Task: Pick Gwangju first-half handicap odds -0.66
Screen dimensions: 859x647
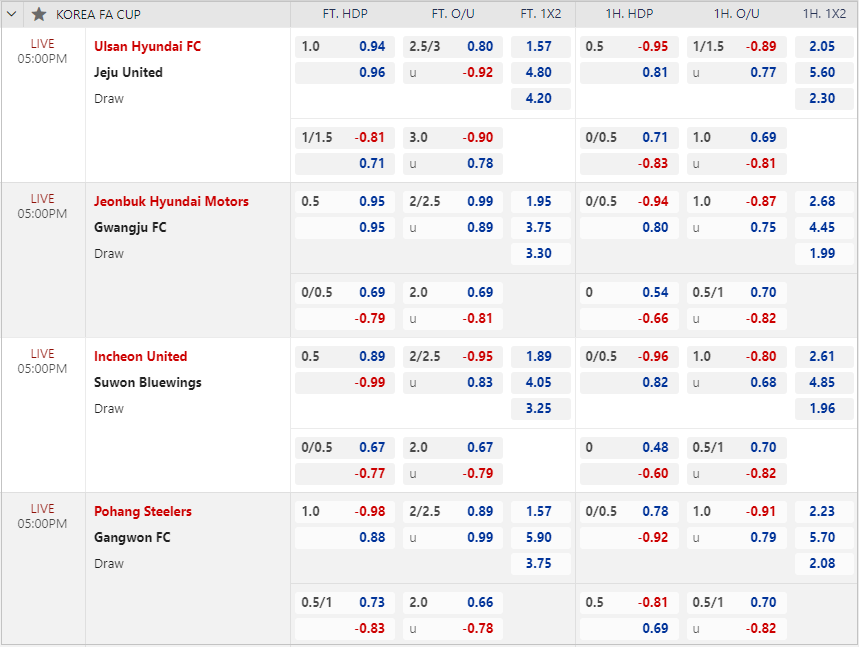Action: [629, 318]
